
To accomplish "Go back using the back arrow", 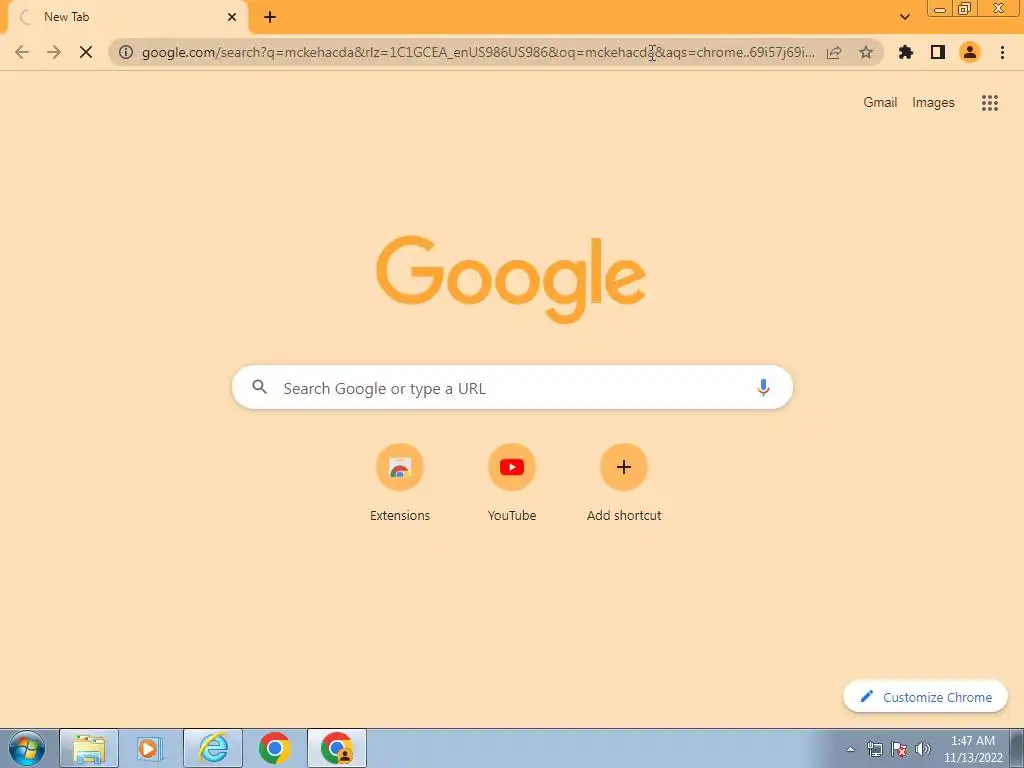I will click(x=22, y=52).
